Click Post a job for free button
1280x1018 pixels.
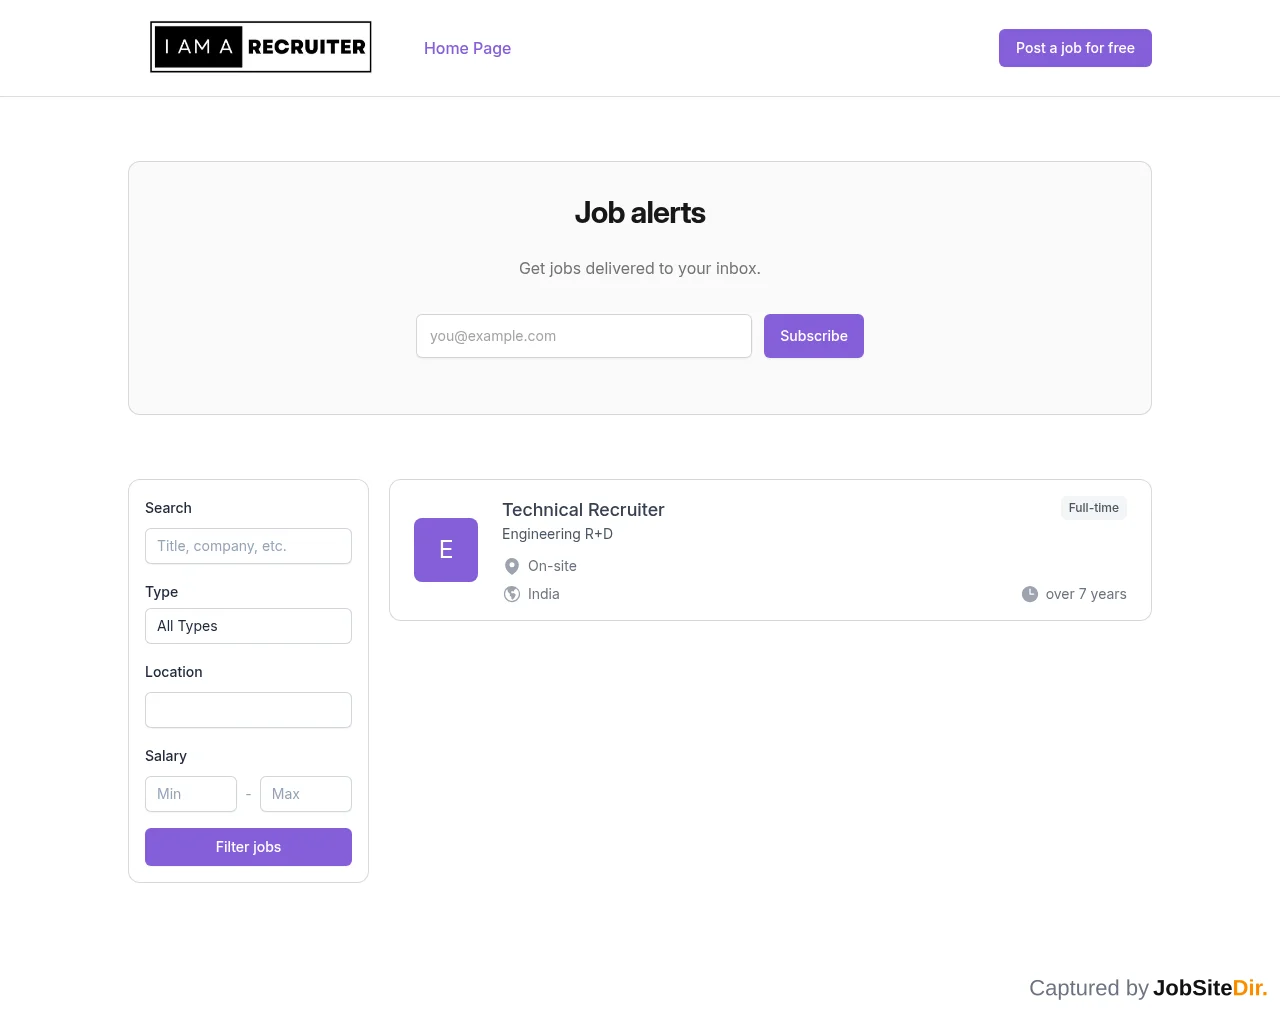(1075, 48)
